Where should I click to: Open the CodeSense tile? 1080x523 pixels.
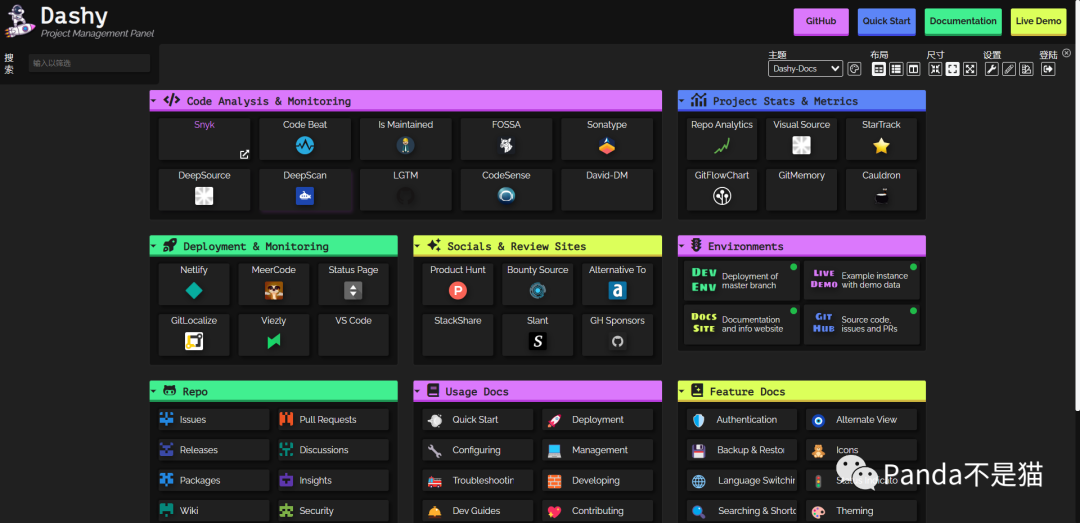[x=506, y=189]
